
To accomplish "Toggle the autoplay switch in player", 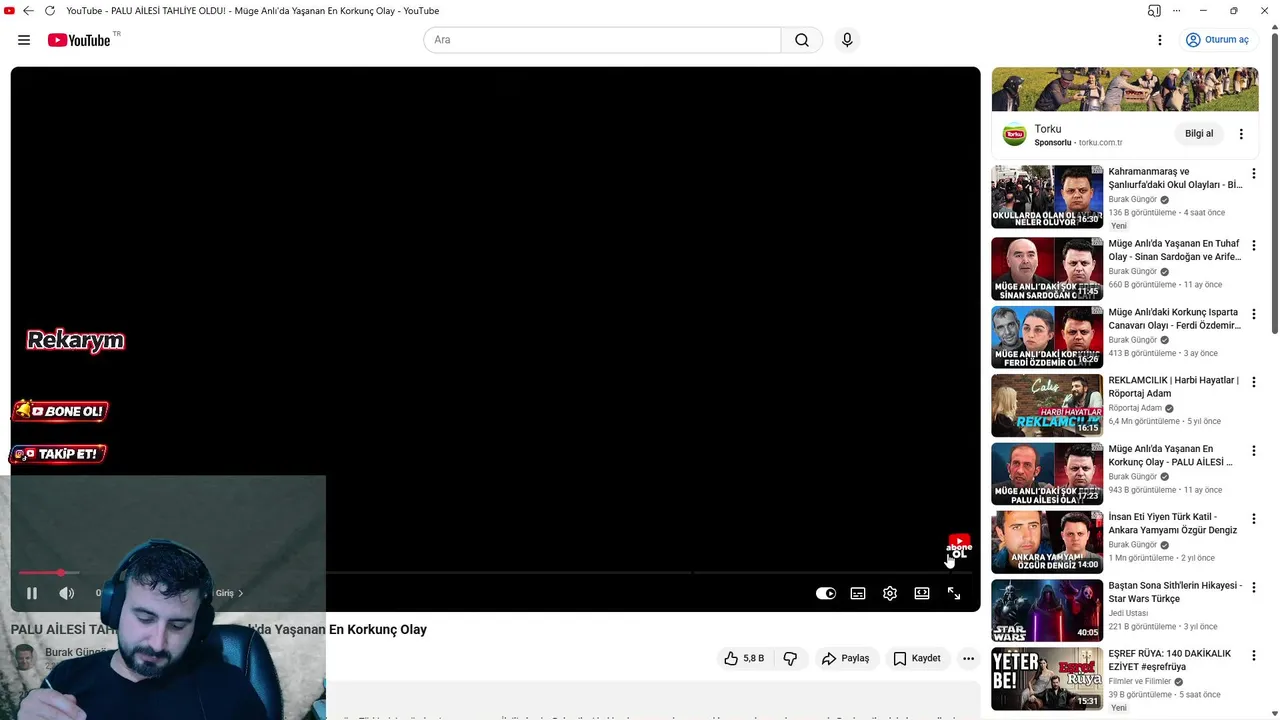I will (826, 593).
